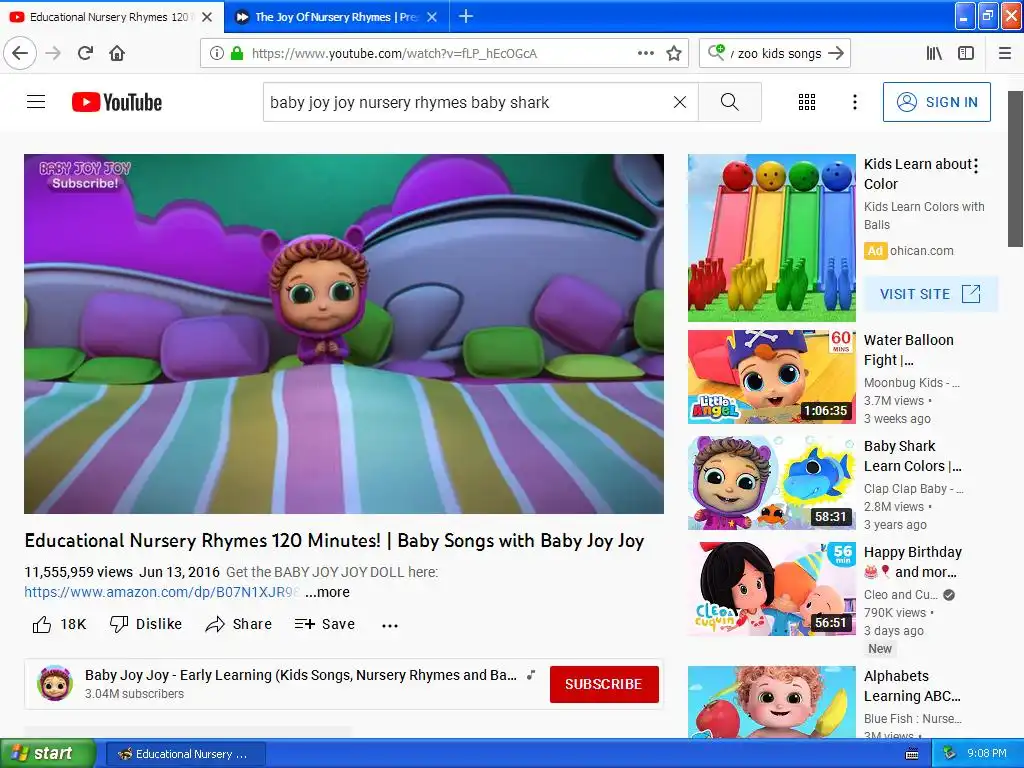Share the video using the Share button

(x=238, y=624)
